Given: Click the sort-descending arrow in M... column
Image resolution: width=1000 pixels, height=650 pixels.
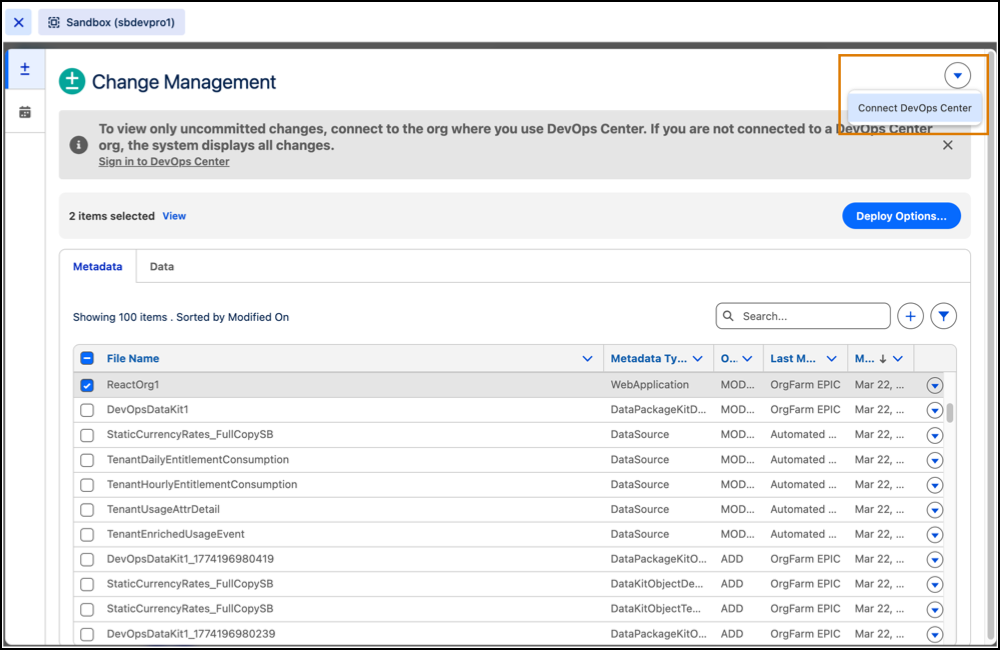Looking at the screenshot, I should click(x=883, y=359).
